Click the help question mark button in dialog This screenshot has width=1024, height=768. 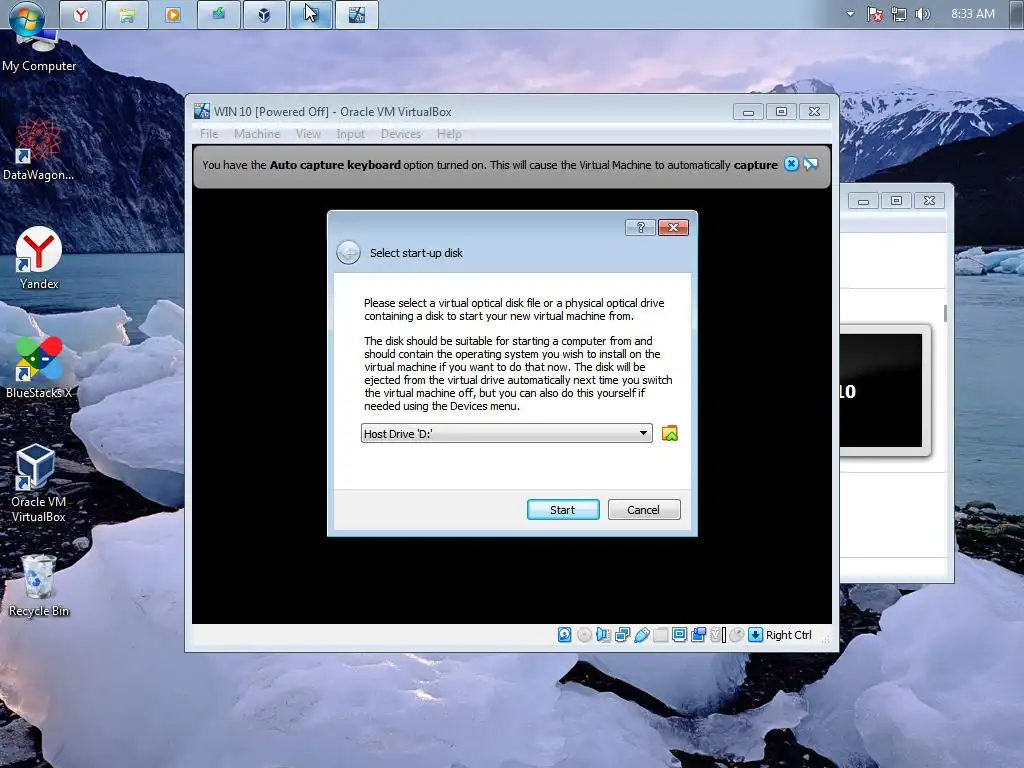640,227
